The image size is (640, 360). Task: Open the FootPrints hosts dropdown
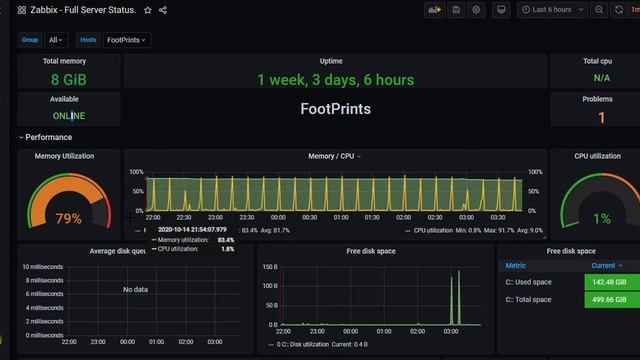[x=127, y=40]
